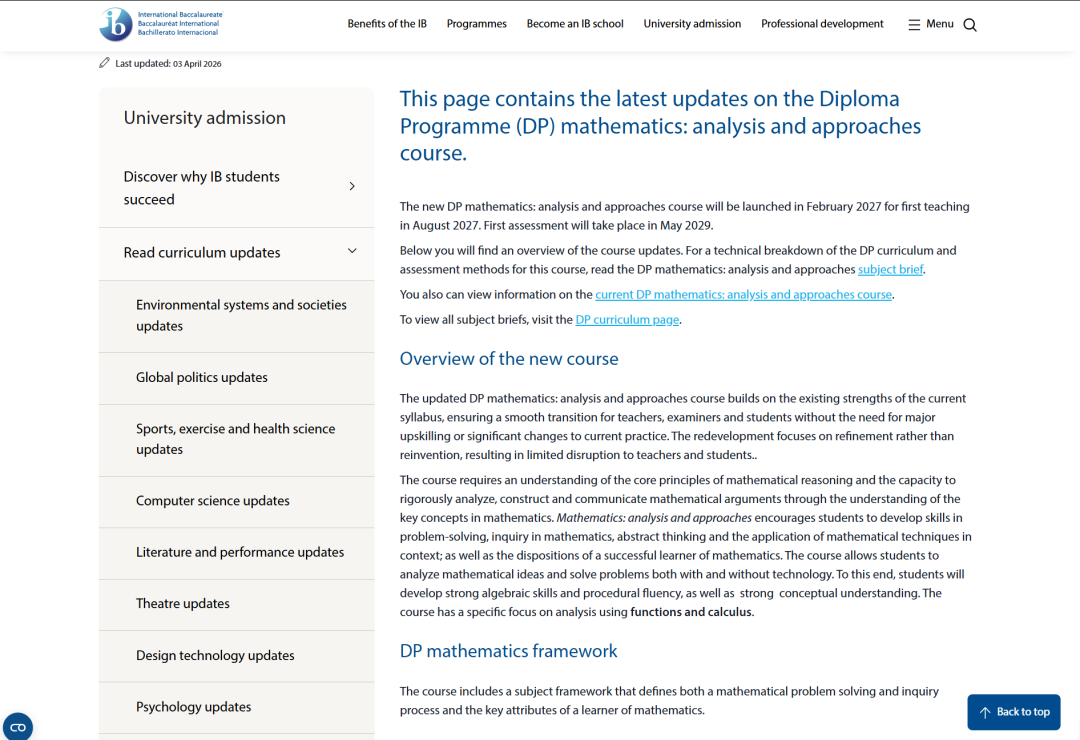Screen dimensions: 1080x740
Task: Select University admission in top navigation
Action: click(x=692, y=23)
